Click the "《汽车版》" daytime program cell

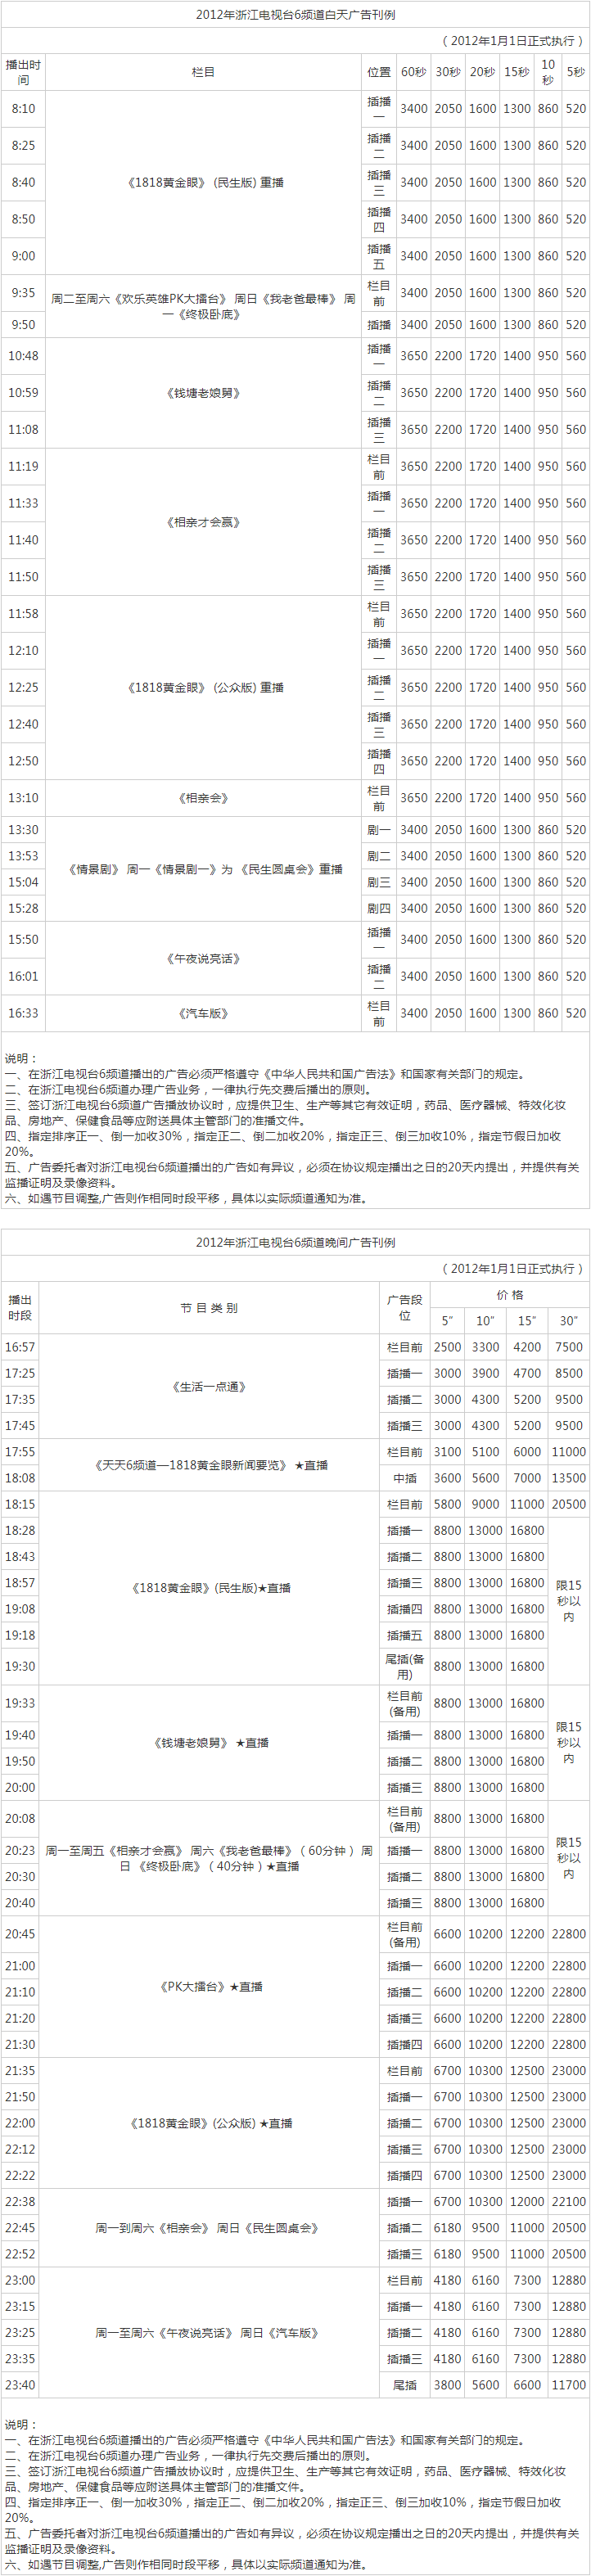203,1013
